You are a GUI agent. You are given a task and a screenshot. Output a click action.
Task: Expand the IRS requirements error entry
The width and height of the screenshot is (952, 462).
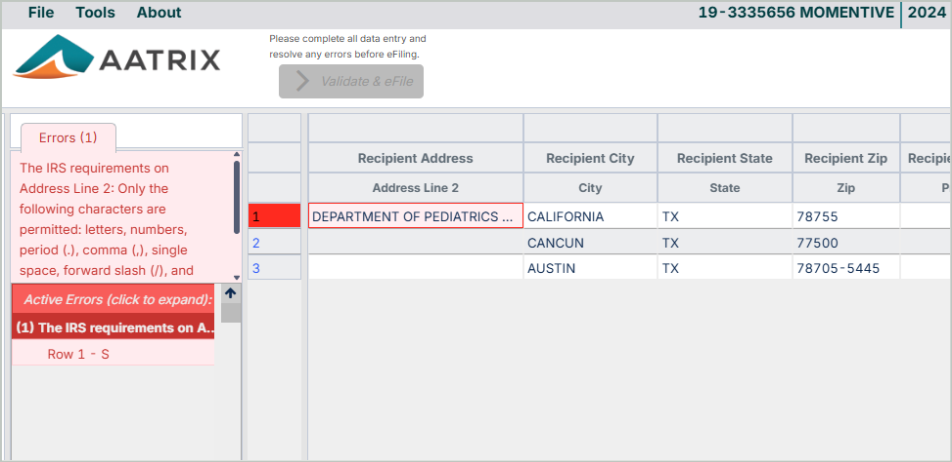pyautogui.click(x=114, y=327)
